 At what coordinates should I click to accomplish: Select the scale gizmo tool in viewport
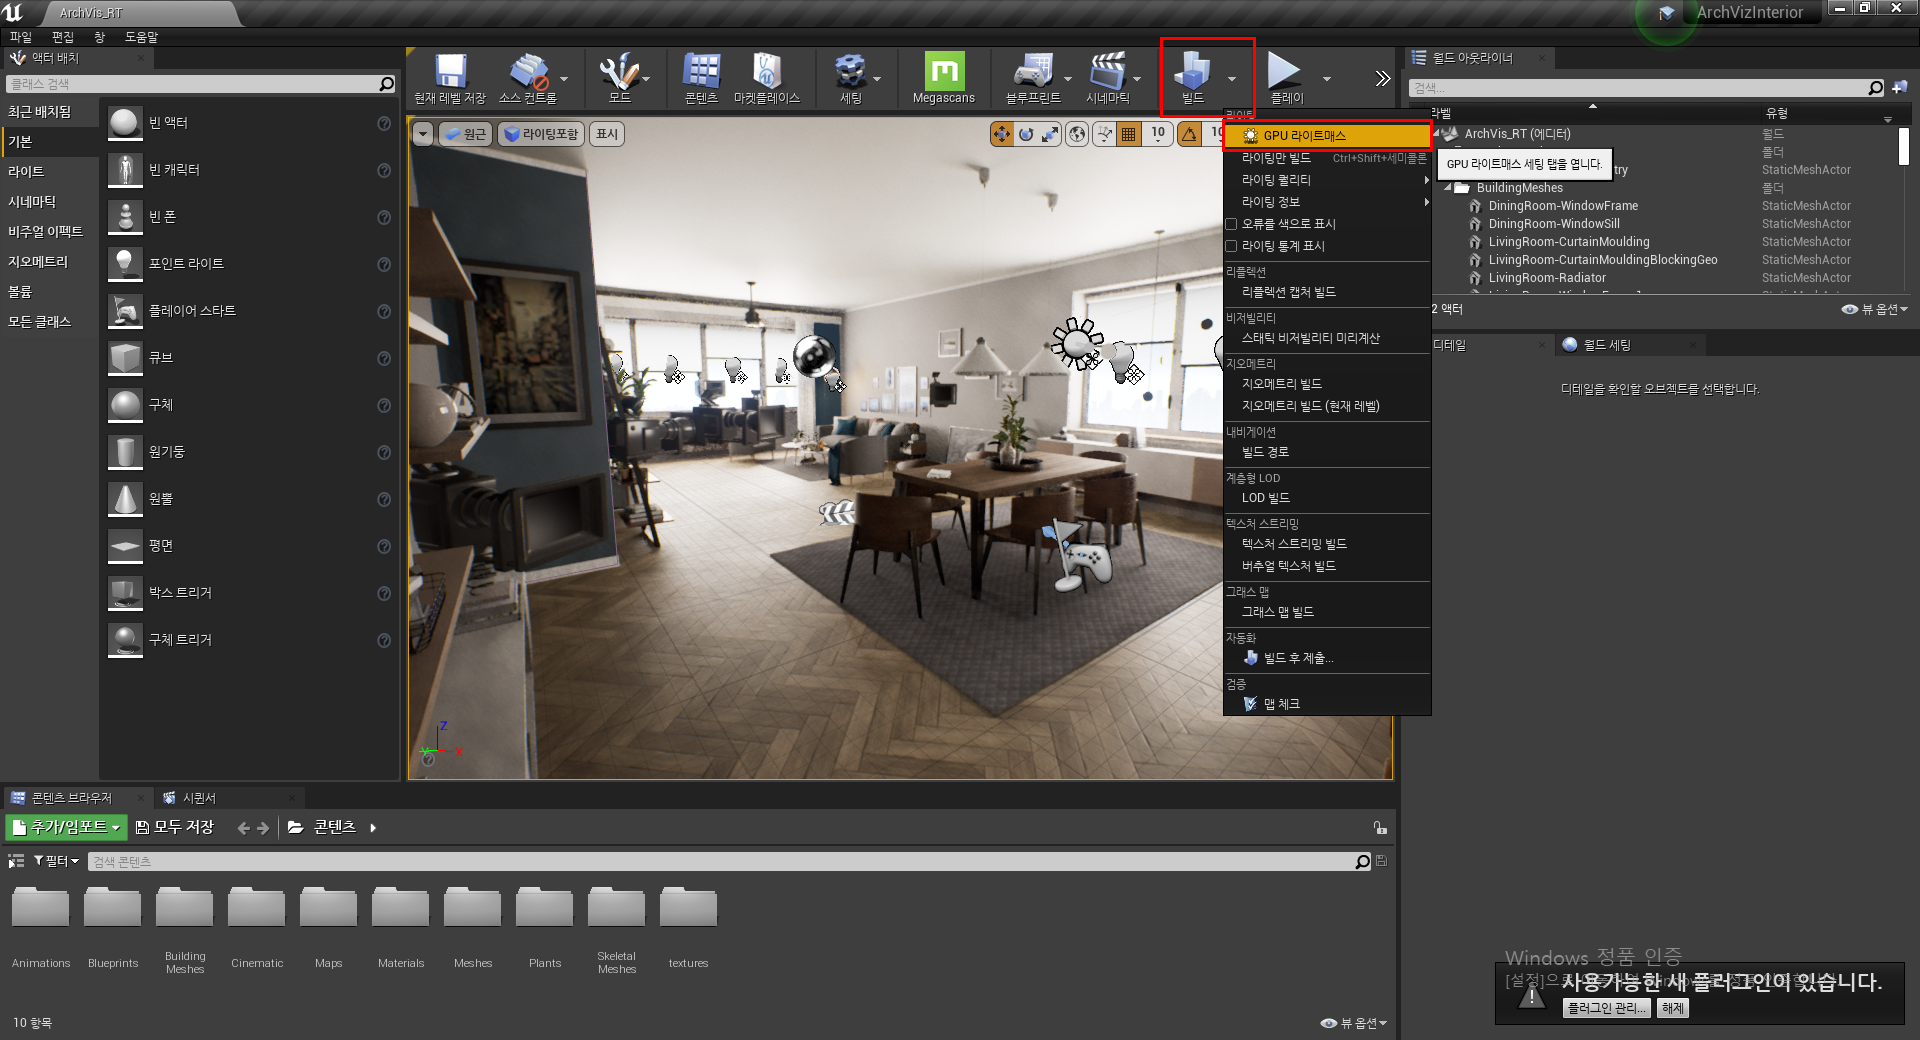[x=1050, y=134]
